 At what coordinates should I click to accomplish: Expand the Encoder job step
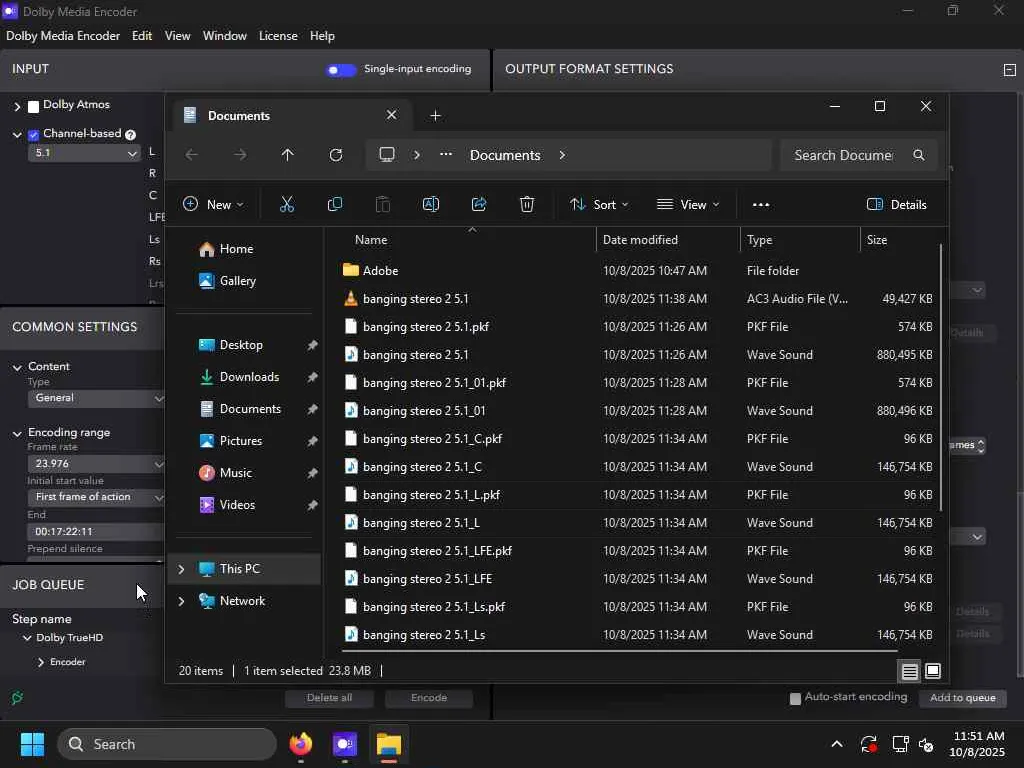pyautogui.click(x=41, y=662)
